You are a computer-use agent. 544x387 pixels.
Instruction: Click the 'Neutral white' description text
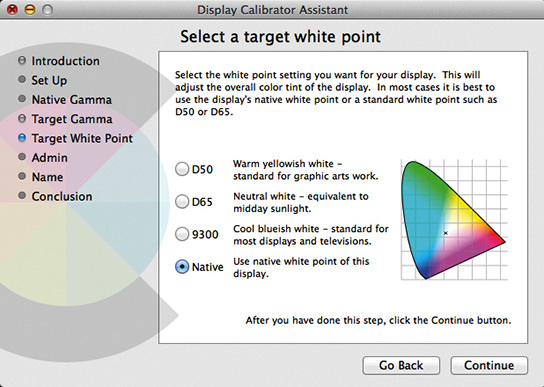coord(301,202)
